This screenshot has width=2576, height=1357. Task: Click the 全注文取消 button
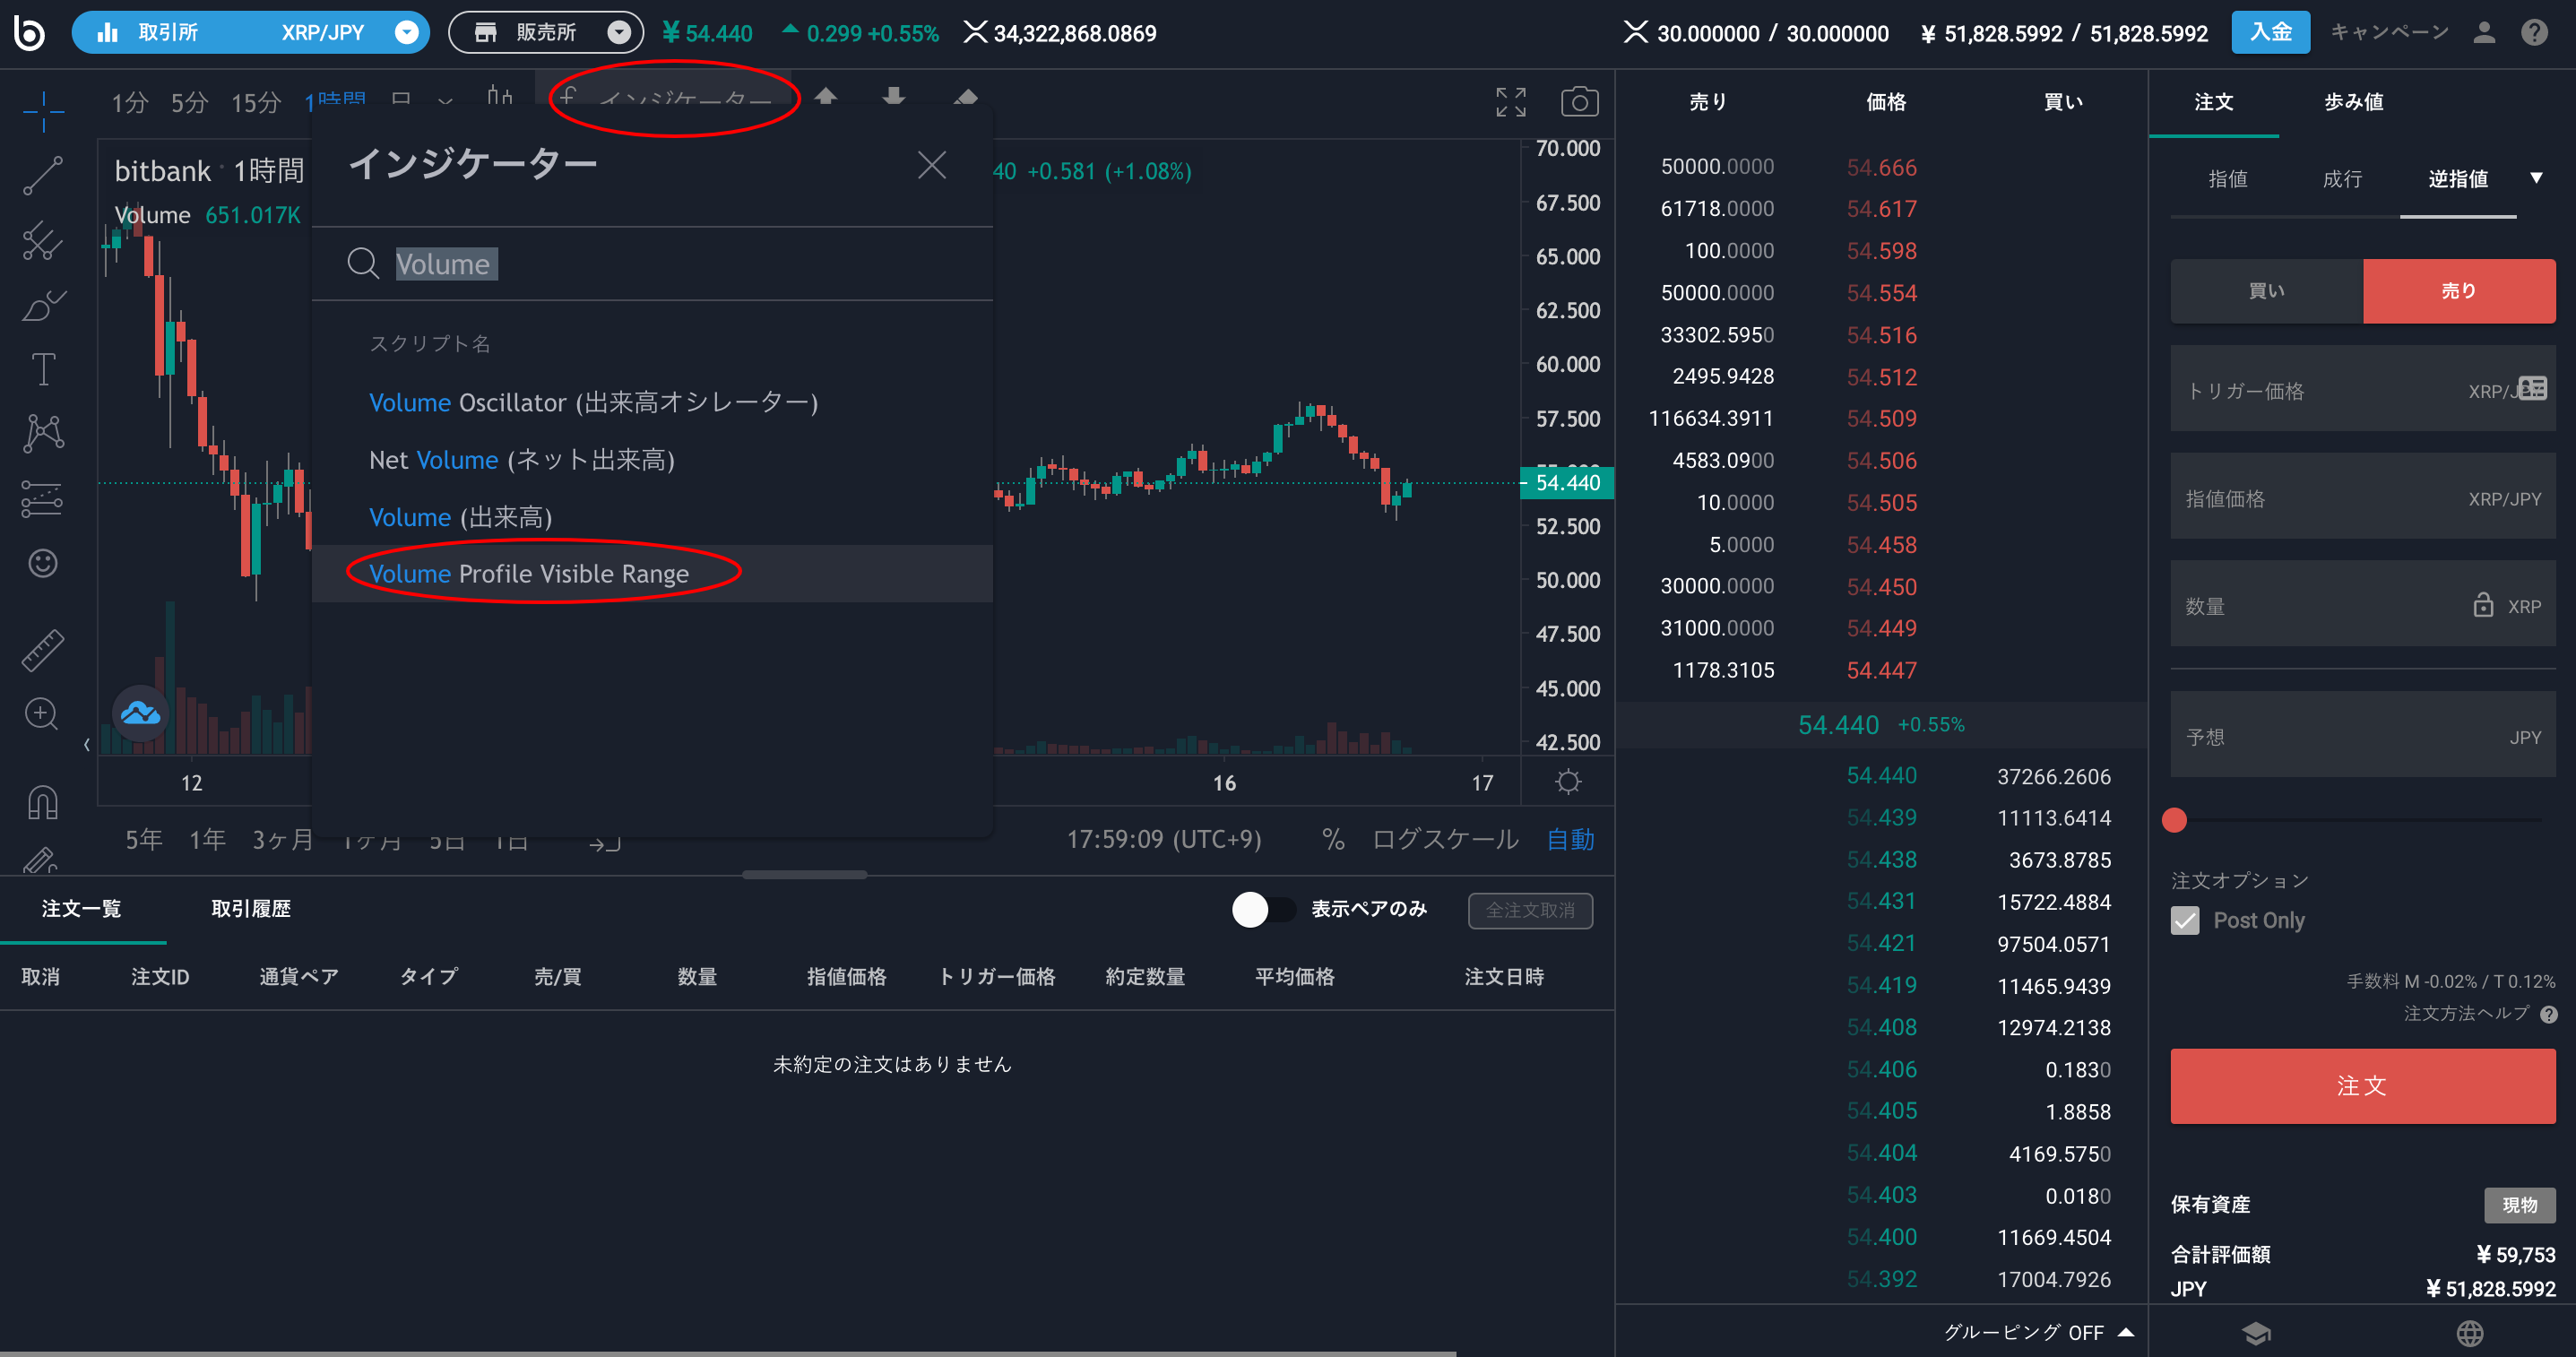coord(1530,910)
